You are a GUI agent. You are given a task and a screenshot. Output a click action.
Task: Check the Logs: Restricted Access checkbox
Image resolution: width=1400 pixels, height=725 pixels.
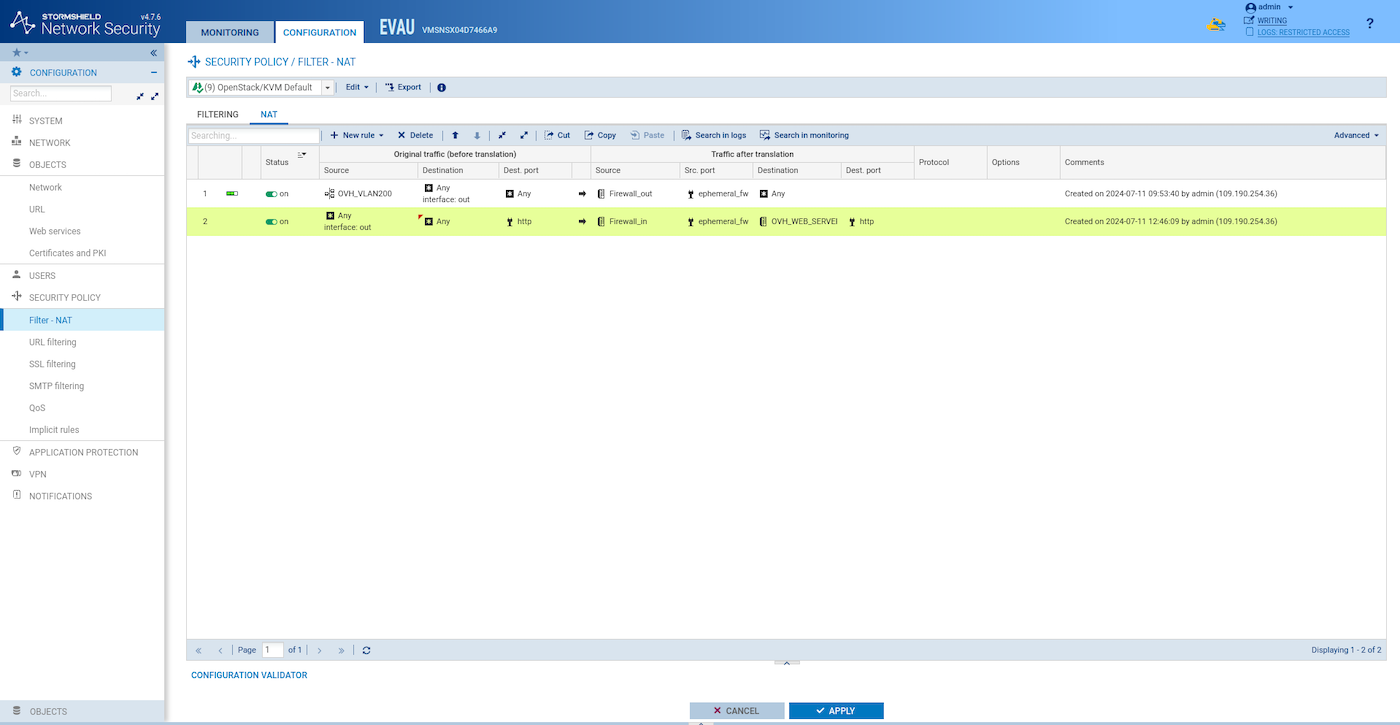pos(1249,32)
